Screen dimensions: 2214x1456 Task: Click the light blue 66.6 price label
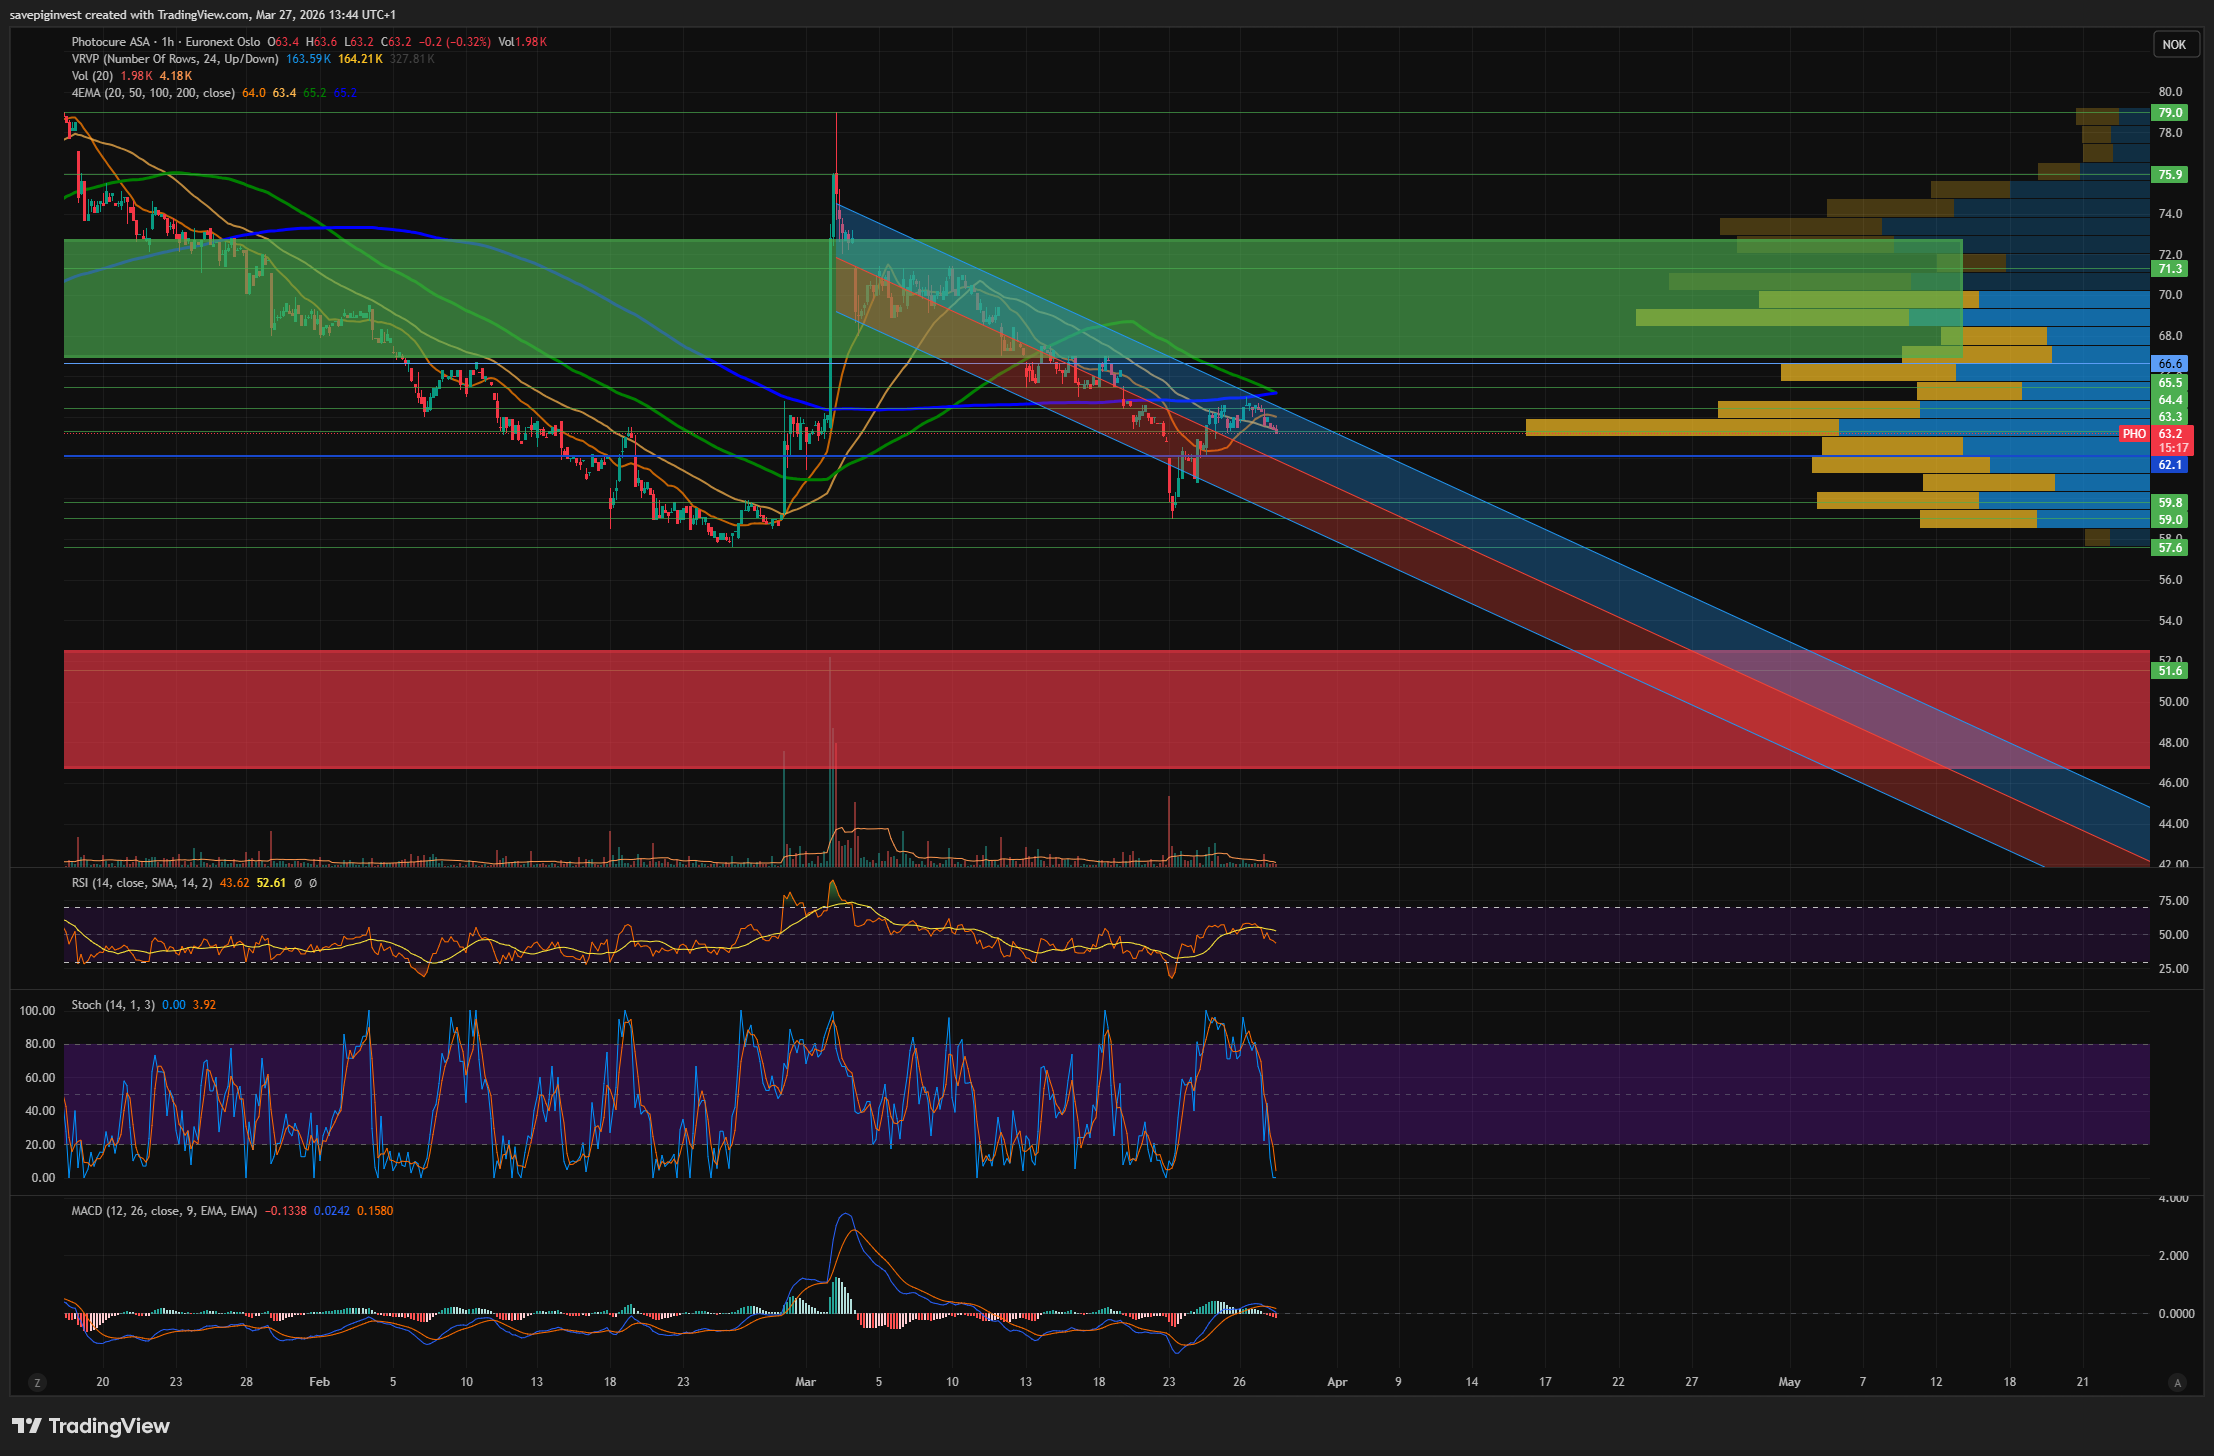tap(2169, 364)
